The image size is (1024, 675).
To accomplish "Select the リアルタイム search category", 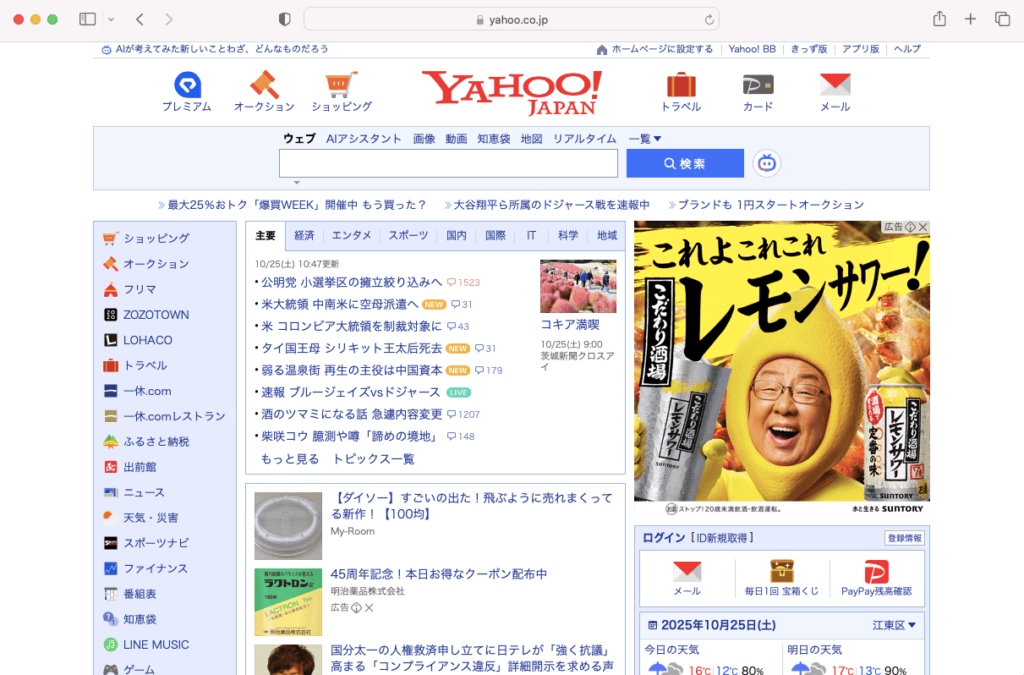I will pos(584,138).
